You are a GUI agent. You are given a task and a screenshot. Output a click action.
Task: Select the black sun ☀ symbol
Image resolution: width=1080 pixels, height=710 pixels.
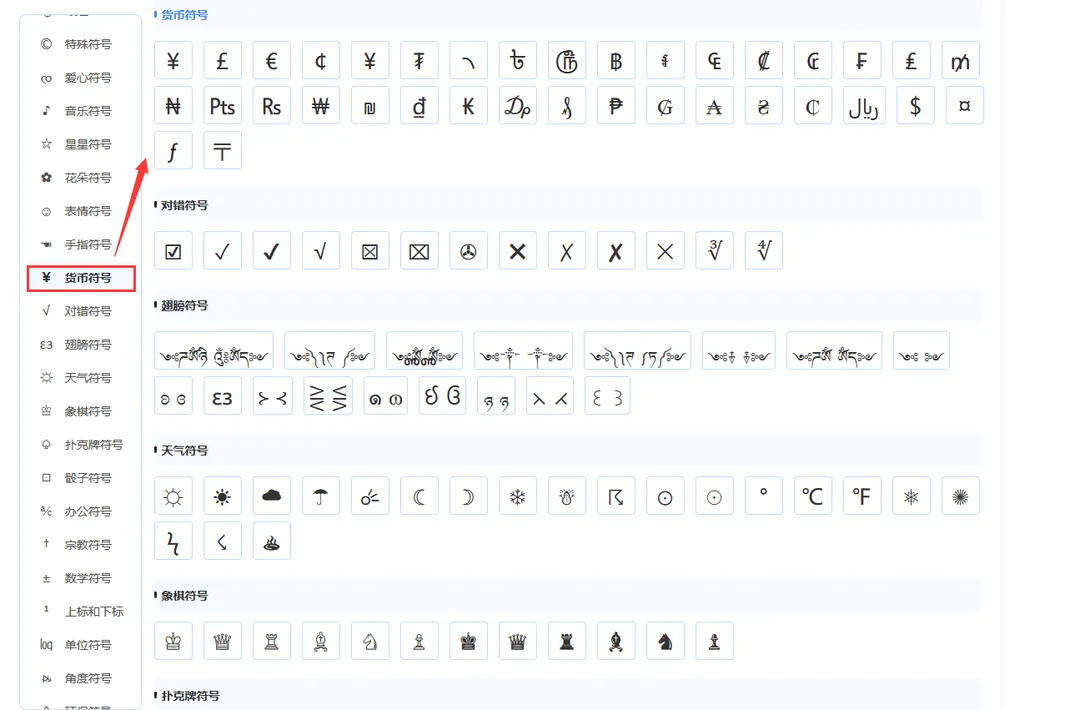pos(222,496)
